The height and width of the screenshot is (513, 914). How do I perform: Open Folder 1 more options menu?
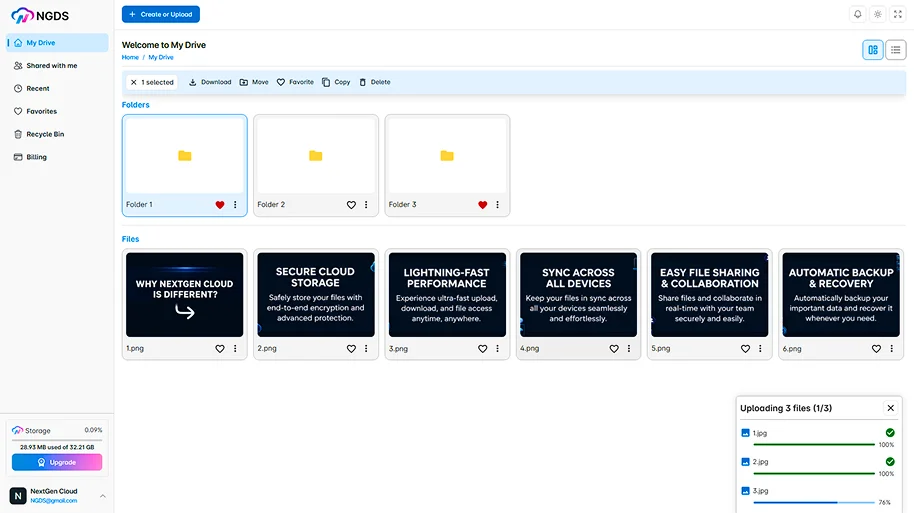(x=235, y=205)
